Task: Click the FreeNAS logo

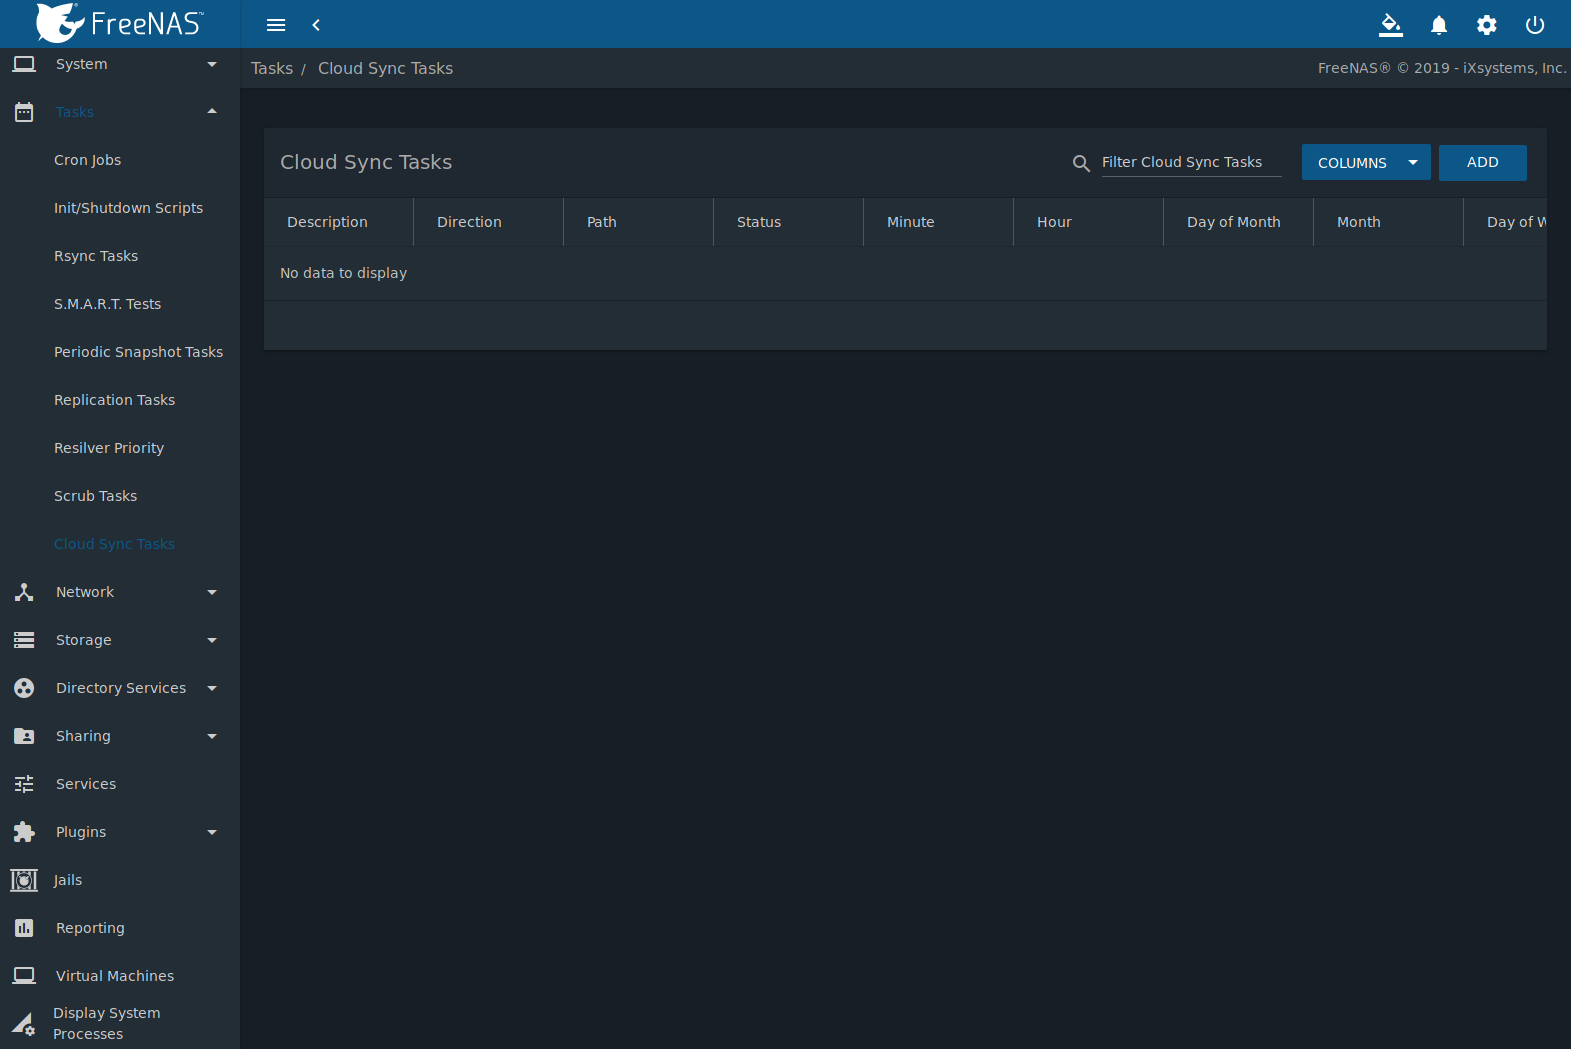Action: [x=120, y=23]
